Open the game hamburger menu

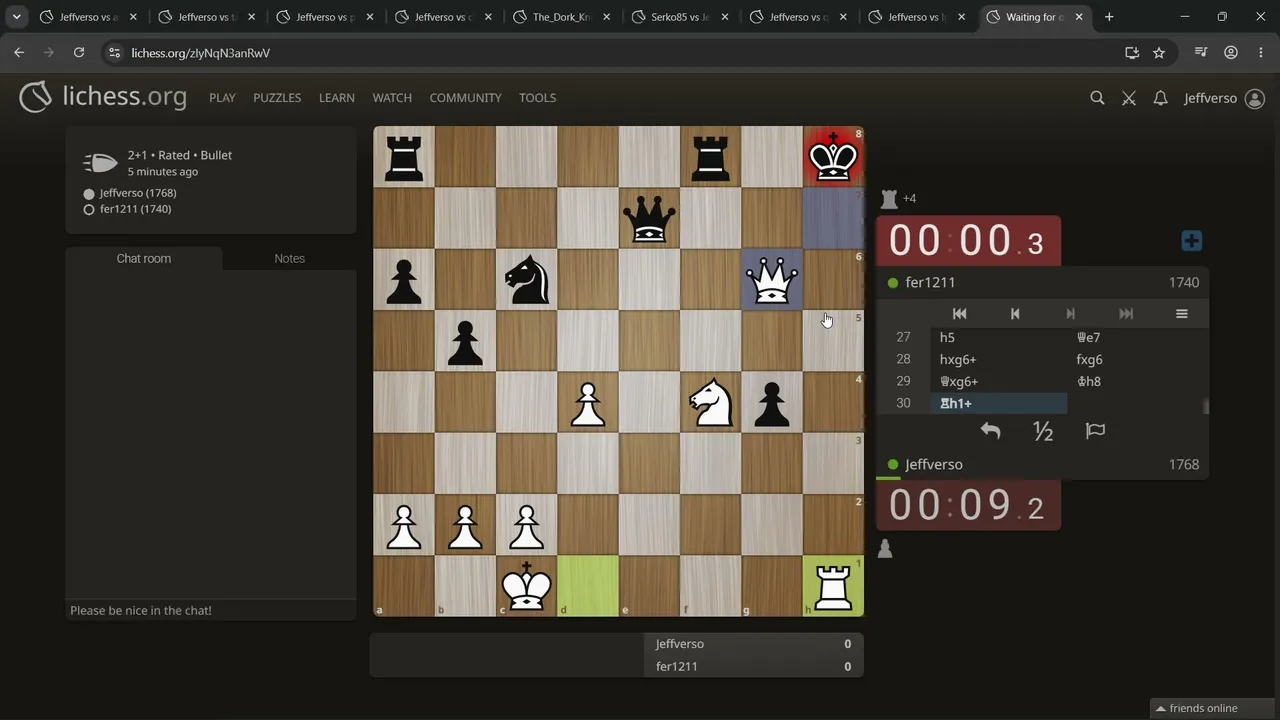(1181, 314)
